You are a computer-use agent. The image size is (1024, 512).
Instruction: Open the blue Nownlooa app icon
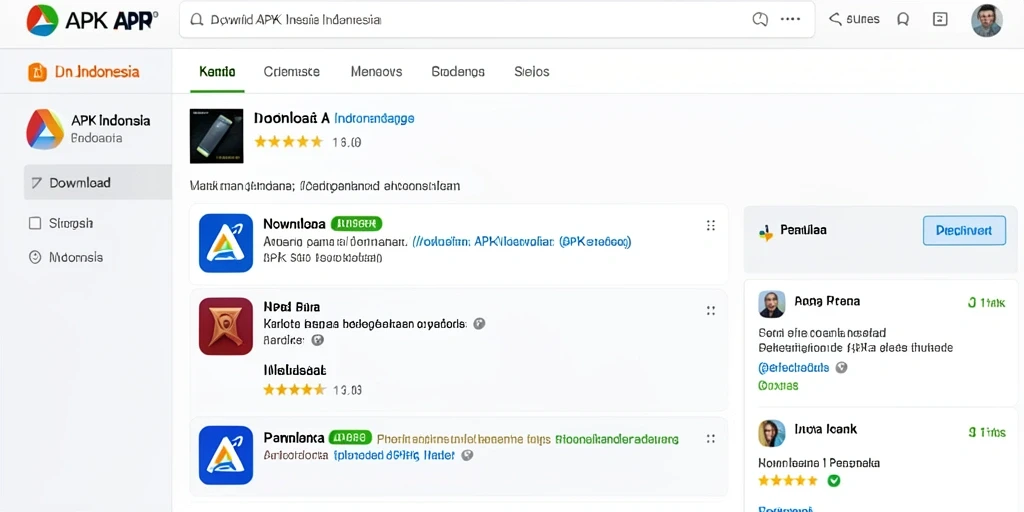coord(225,243)
